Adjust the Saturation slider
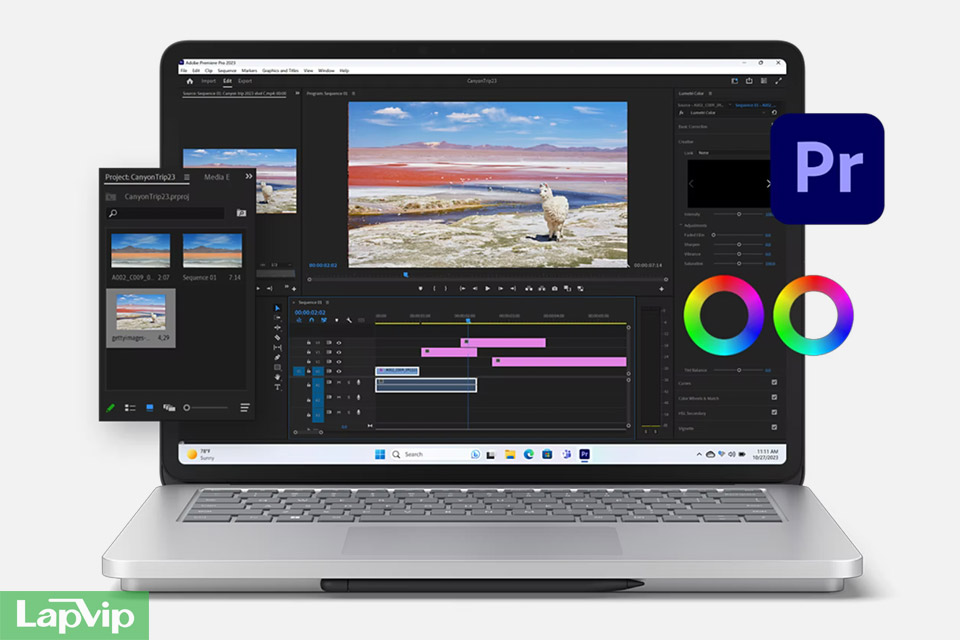The image size is (960, 640). click(x=739, y=263)
